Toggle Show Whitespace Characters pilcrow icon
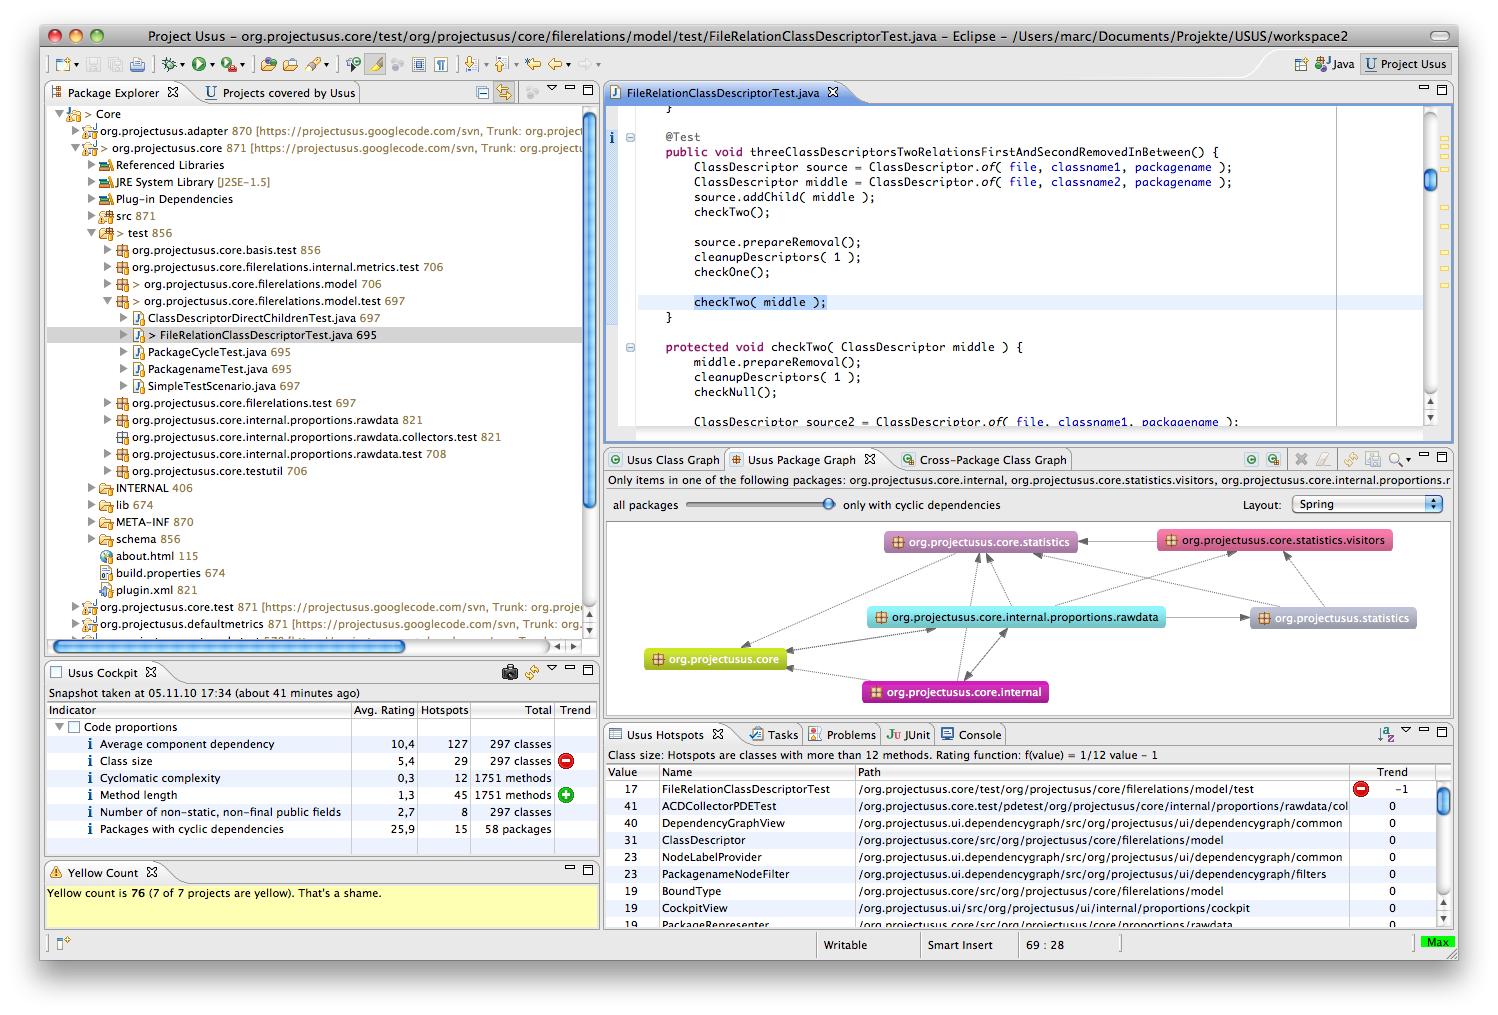Screen dimensions: 1498x1015 (440, 64)
